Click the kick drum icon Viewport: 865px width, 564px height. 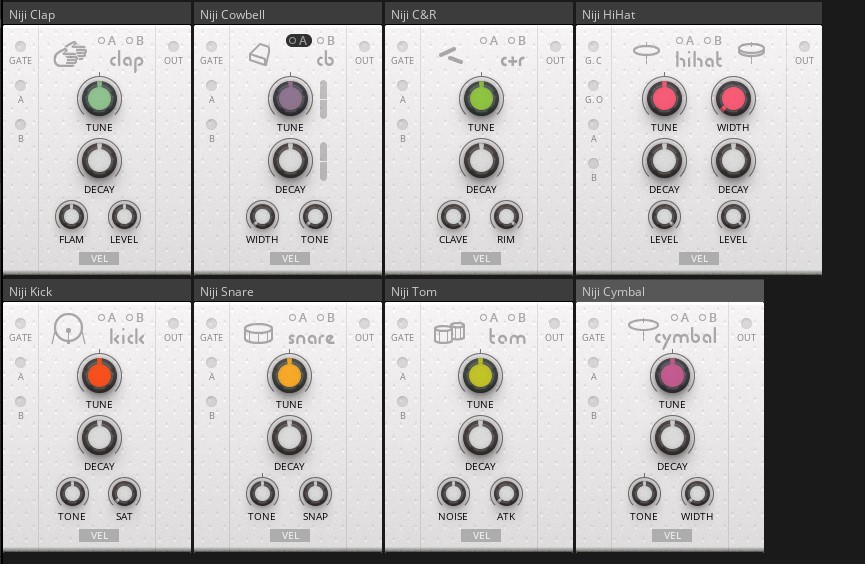pos(68,329)
